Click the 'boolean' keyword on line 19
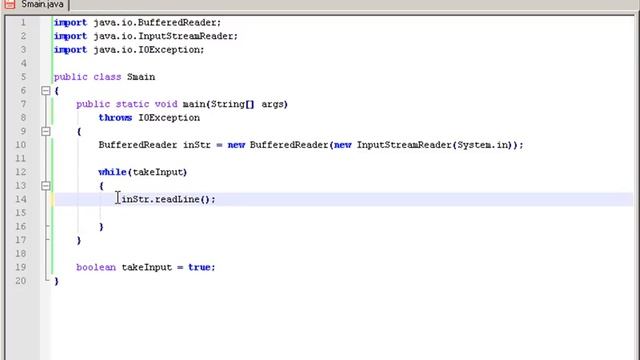The width and height of the screenshot is (640, 360). (96, 267)
